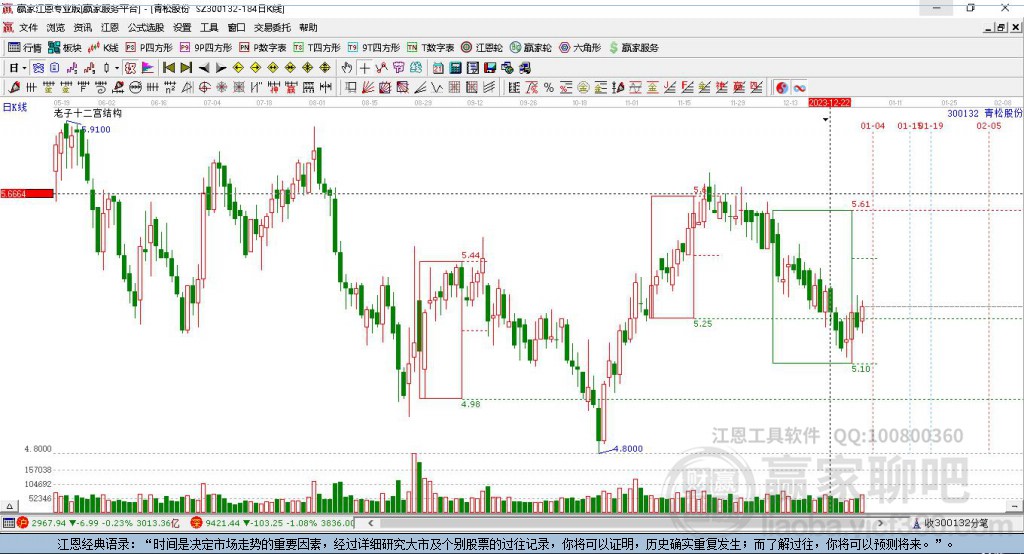Step chart right with black arrow
Image resolution: width=1024 pixels, height=554 pixels.
click(x=221, y=68)
